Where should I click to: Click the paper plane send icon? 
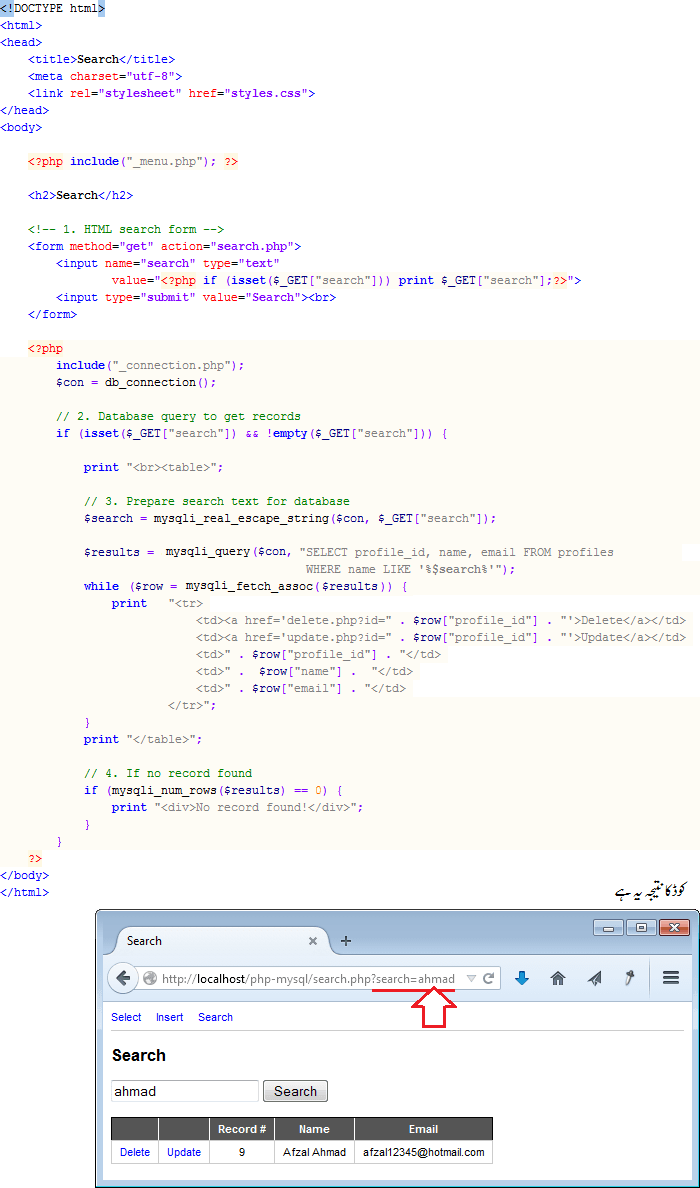coord(595,979)
